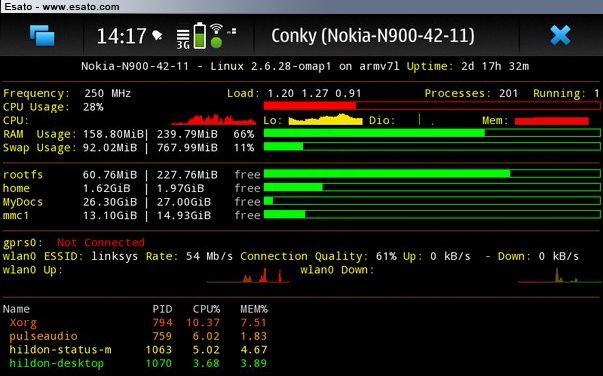Click the Conky window title
The width and height of the screenshot is (603, 376).
click(x=373, y=36)
